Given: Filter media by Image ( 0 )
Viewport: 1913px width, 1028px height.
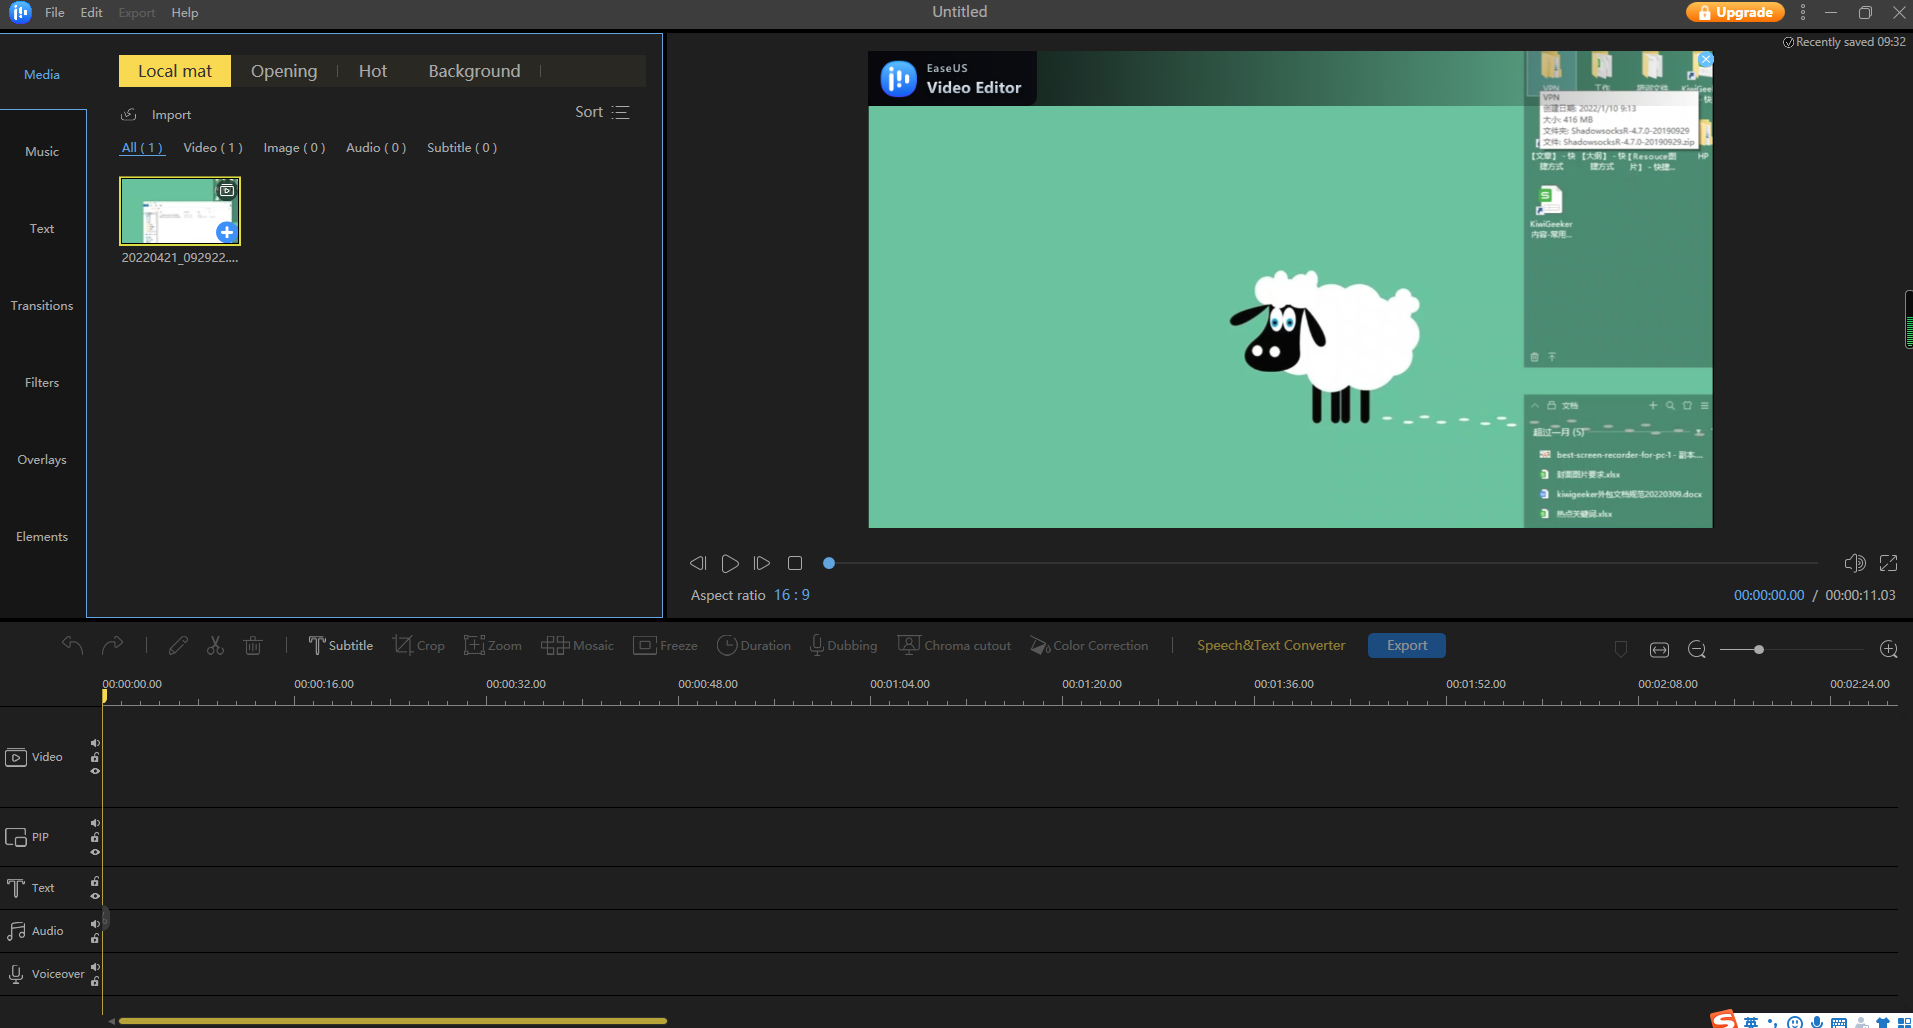Looking at the screenshot, I should 294,147.
